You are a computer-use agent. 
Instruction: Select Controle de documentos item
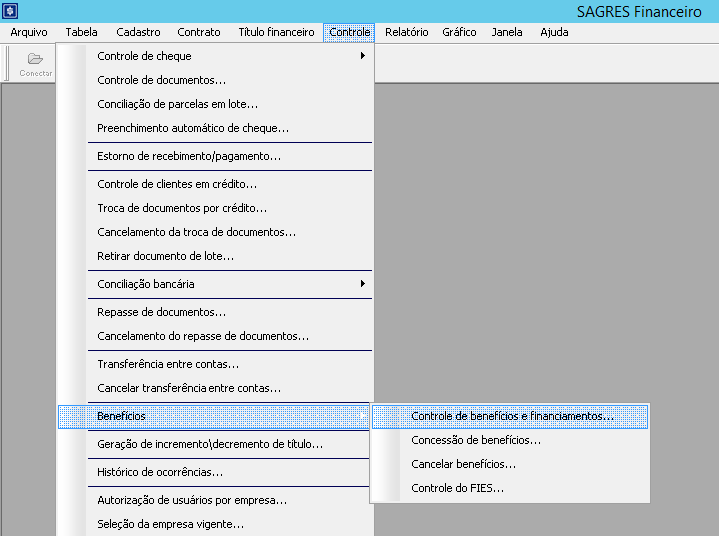[161, 80]
